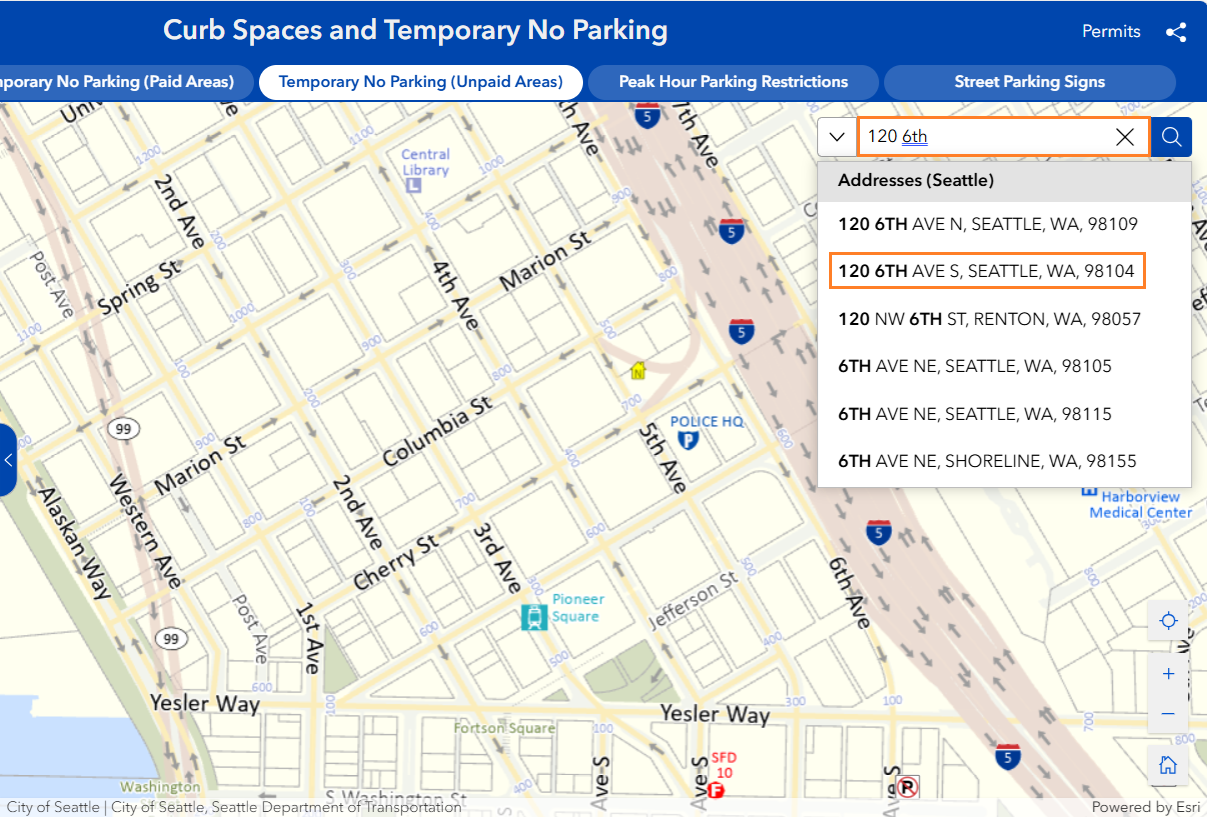This screenshot has width=1207, height=817.
Task: Click the Police HQ parking icon
Action: click(x=688, y=440)
